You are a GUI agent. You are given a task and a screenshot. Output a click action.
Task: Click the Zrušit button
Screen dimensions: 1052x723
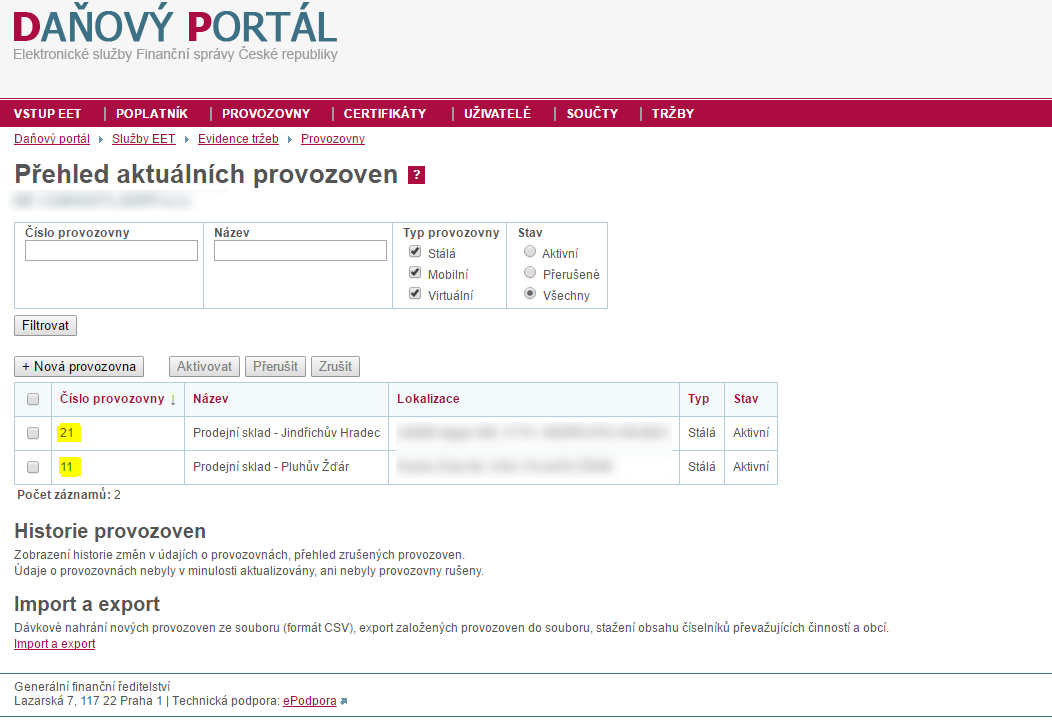[x=335, y=367]
